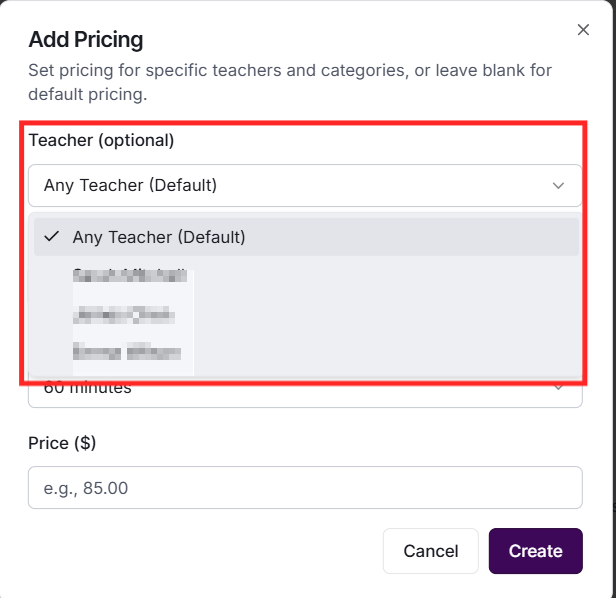Click the Teacher (optional) field label
The width and height of the screenshot is (616, 598).
click(x=101, y=140)
